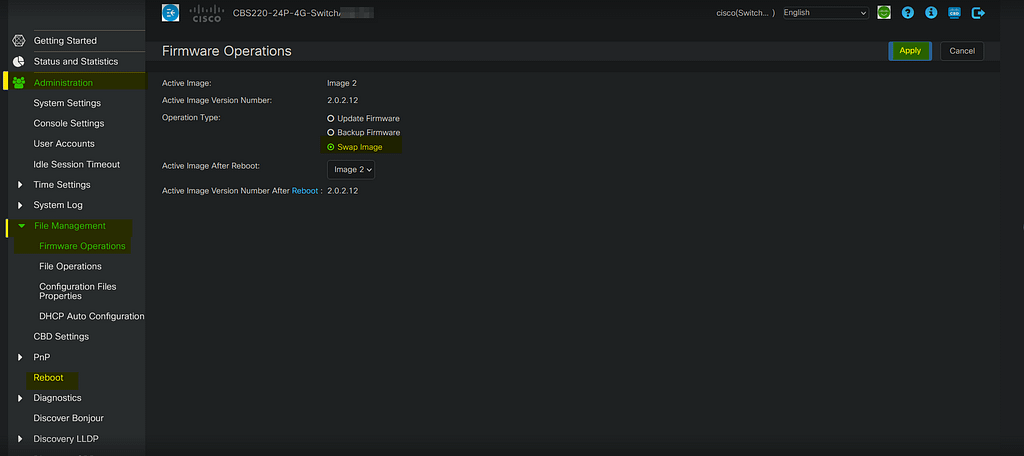Click the Status and Statistics pie icon
The height and width of the screenshot is (456, 1024).
point(18,62)
